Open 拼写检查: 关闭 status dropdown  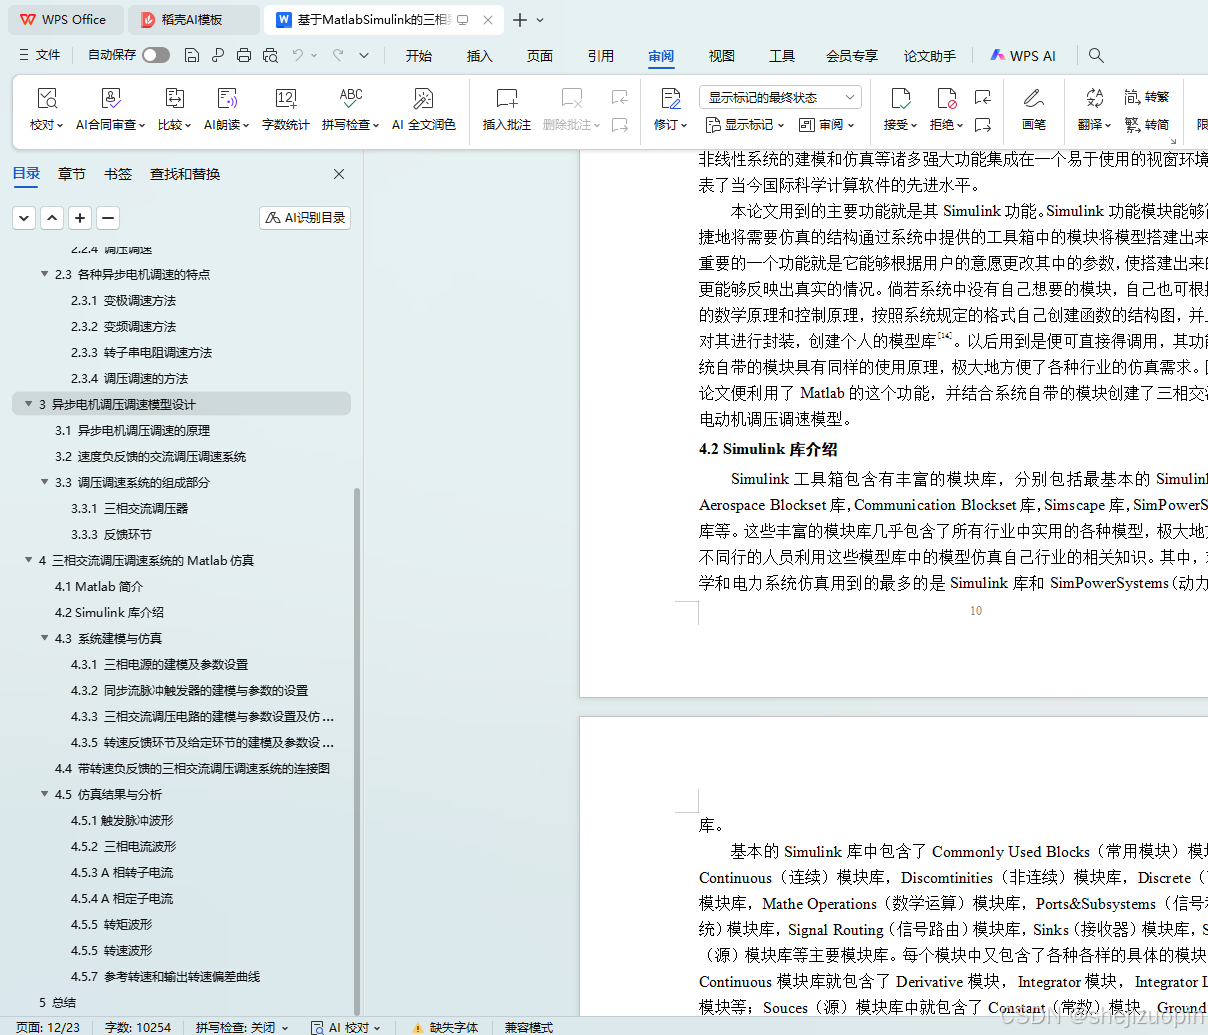(x=242, y=1027)
